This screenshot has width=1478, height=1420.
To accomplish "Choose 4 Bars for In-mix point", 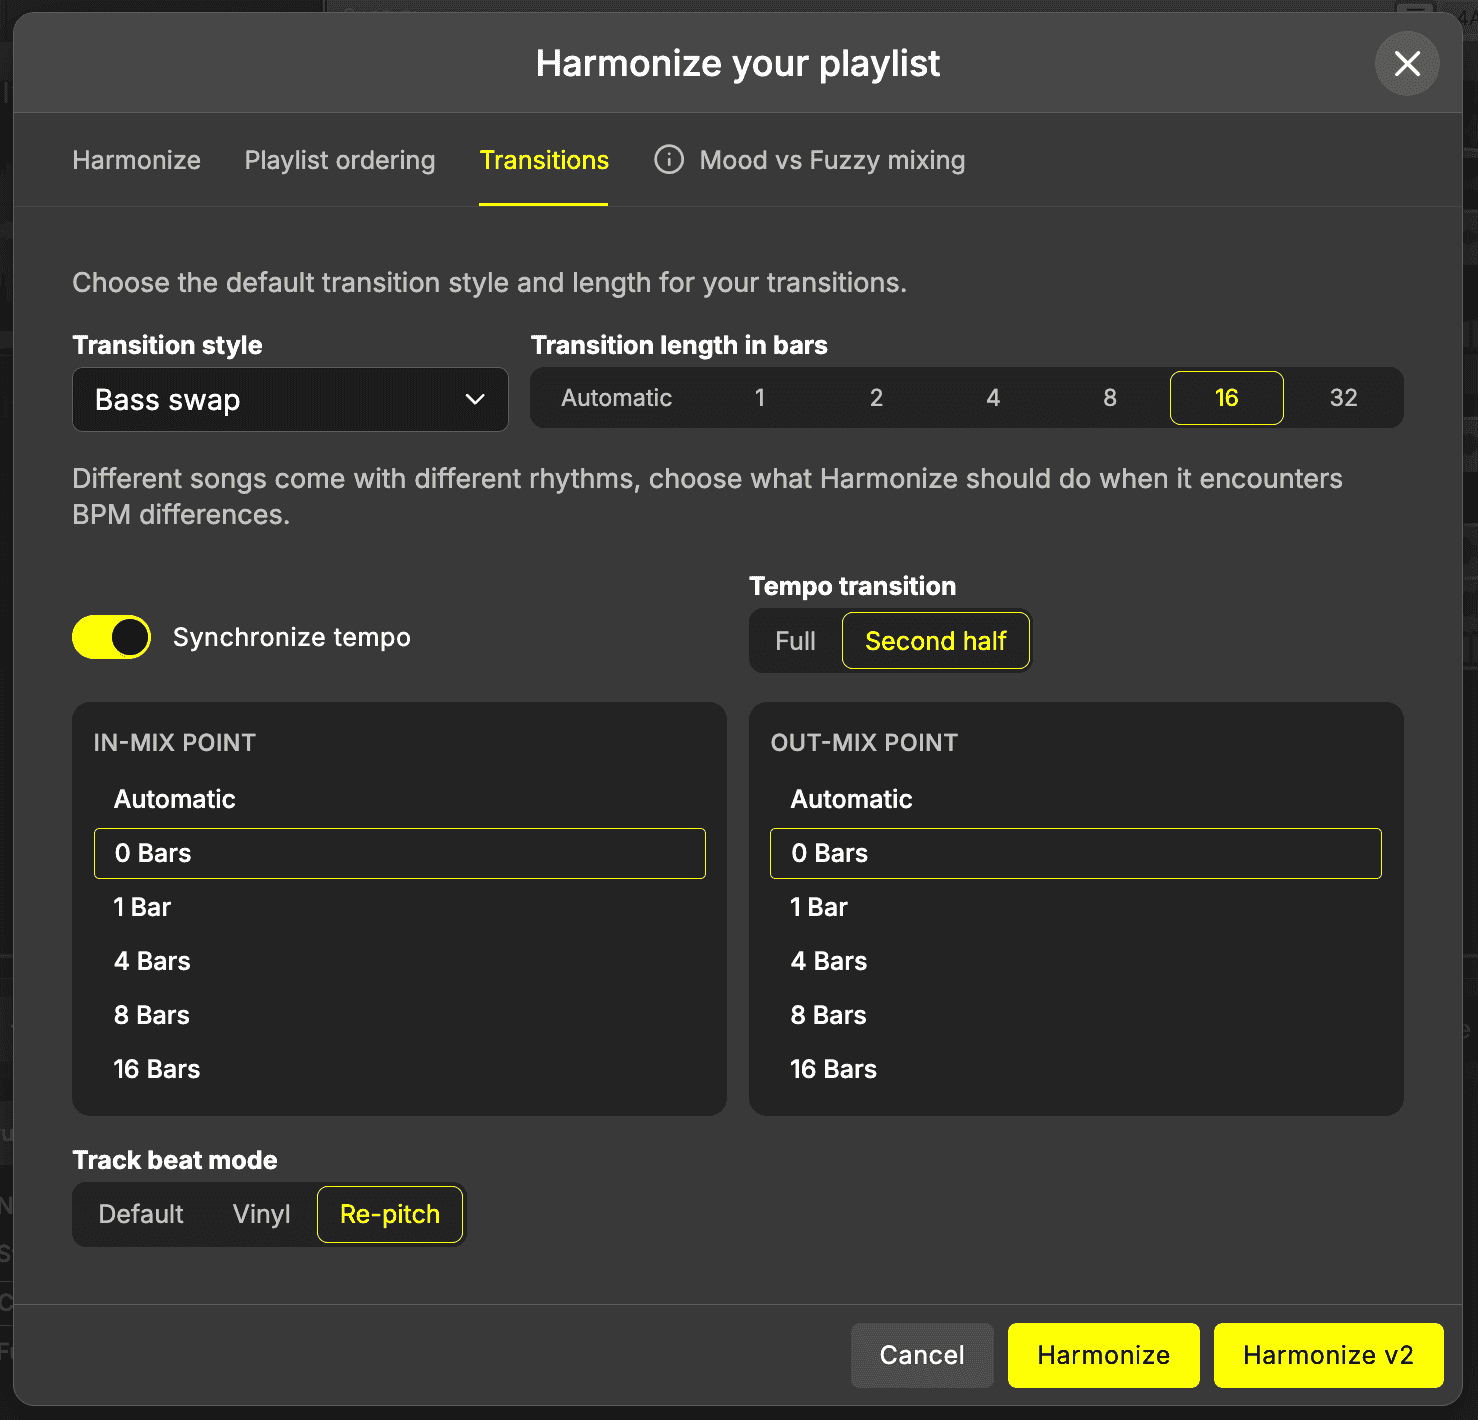I will click(151, 961).
